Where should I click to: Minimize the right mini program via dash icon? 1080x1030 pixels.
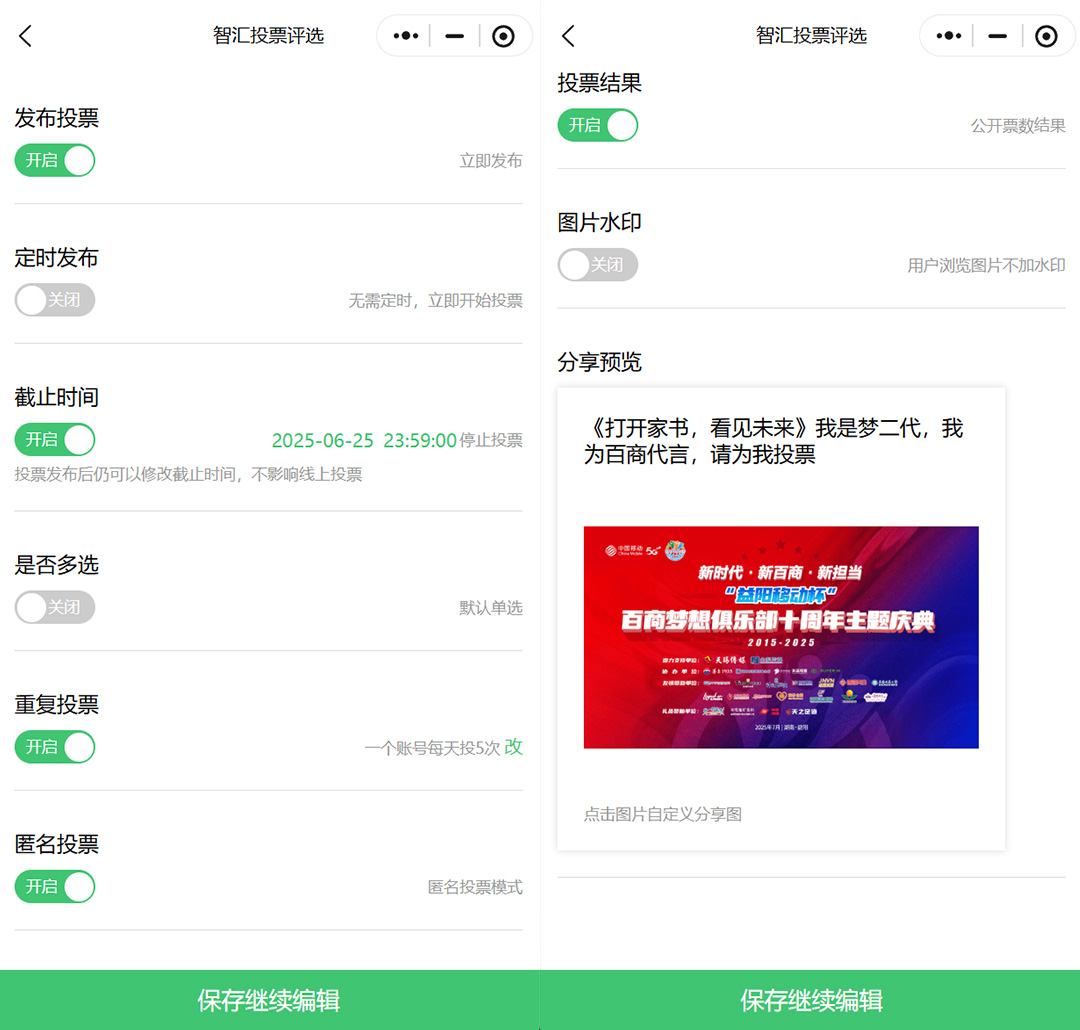[x=997, y=36]
